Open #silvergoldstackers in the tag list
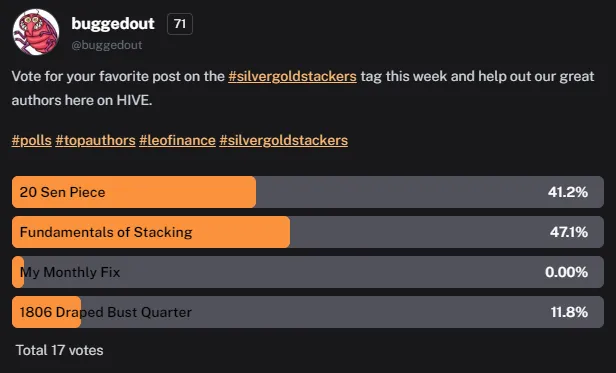The width and height of the screenshot is (616, 373). (284, 140)
